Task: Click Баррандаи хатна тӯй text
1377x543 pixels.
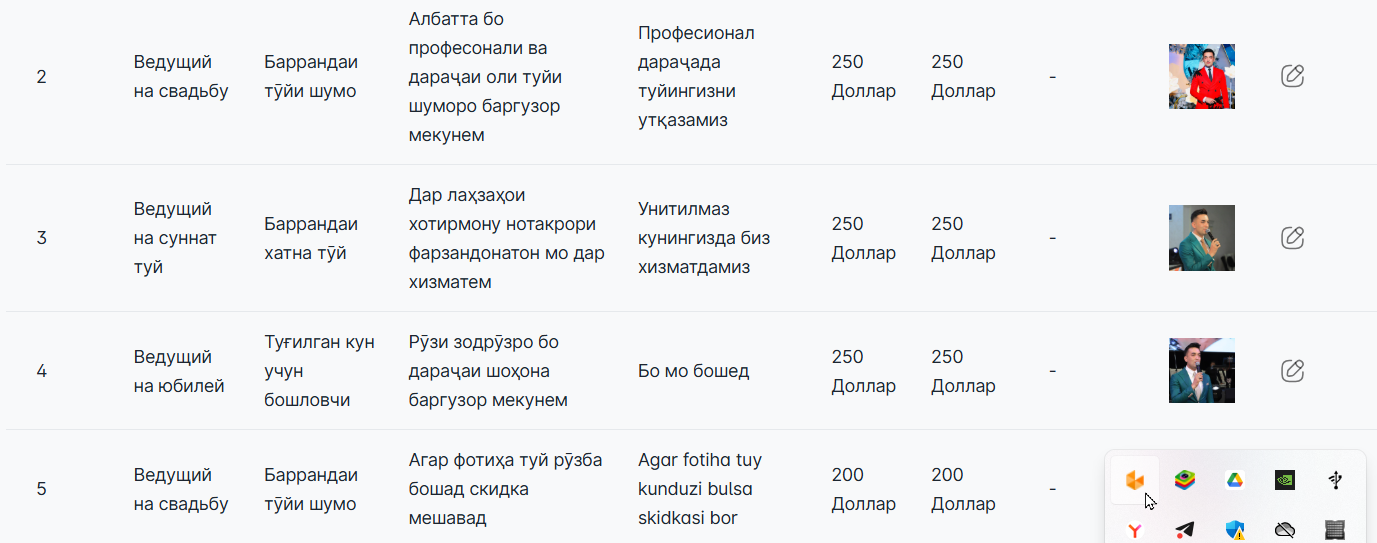Action: click(311, 238)
